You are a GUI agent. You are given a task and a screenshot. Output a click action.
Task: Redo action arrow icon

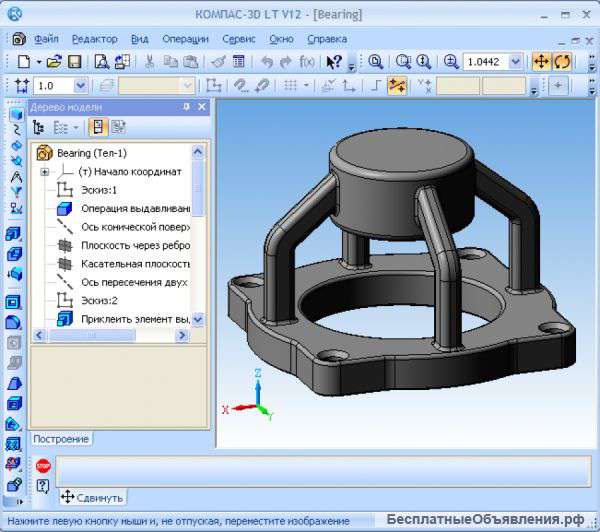pyautogui.click(x=285, y=61)
